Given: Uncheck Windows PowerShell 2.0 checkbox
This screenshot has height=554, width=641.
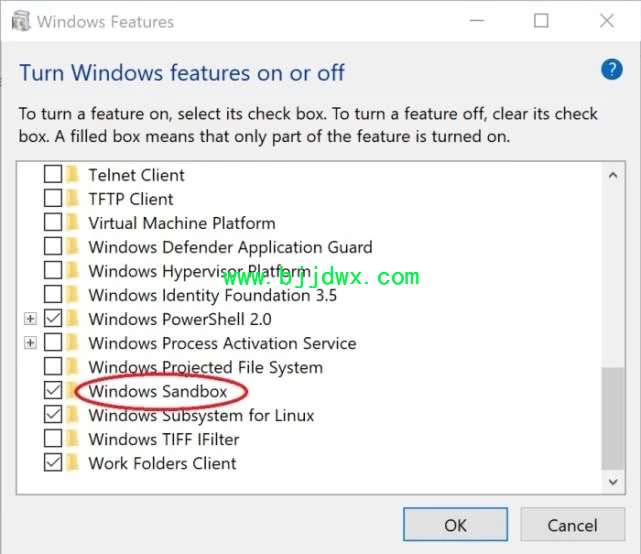Looking at the screenshot, I should tap(53, 318).
